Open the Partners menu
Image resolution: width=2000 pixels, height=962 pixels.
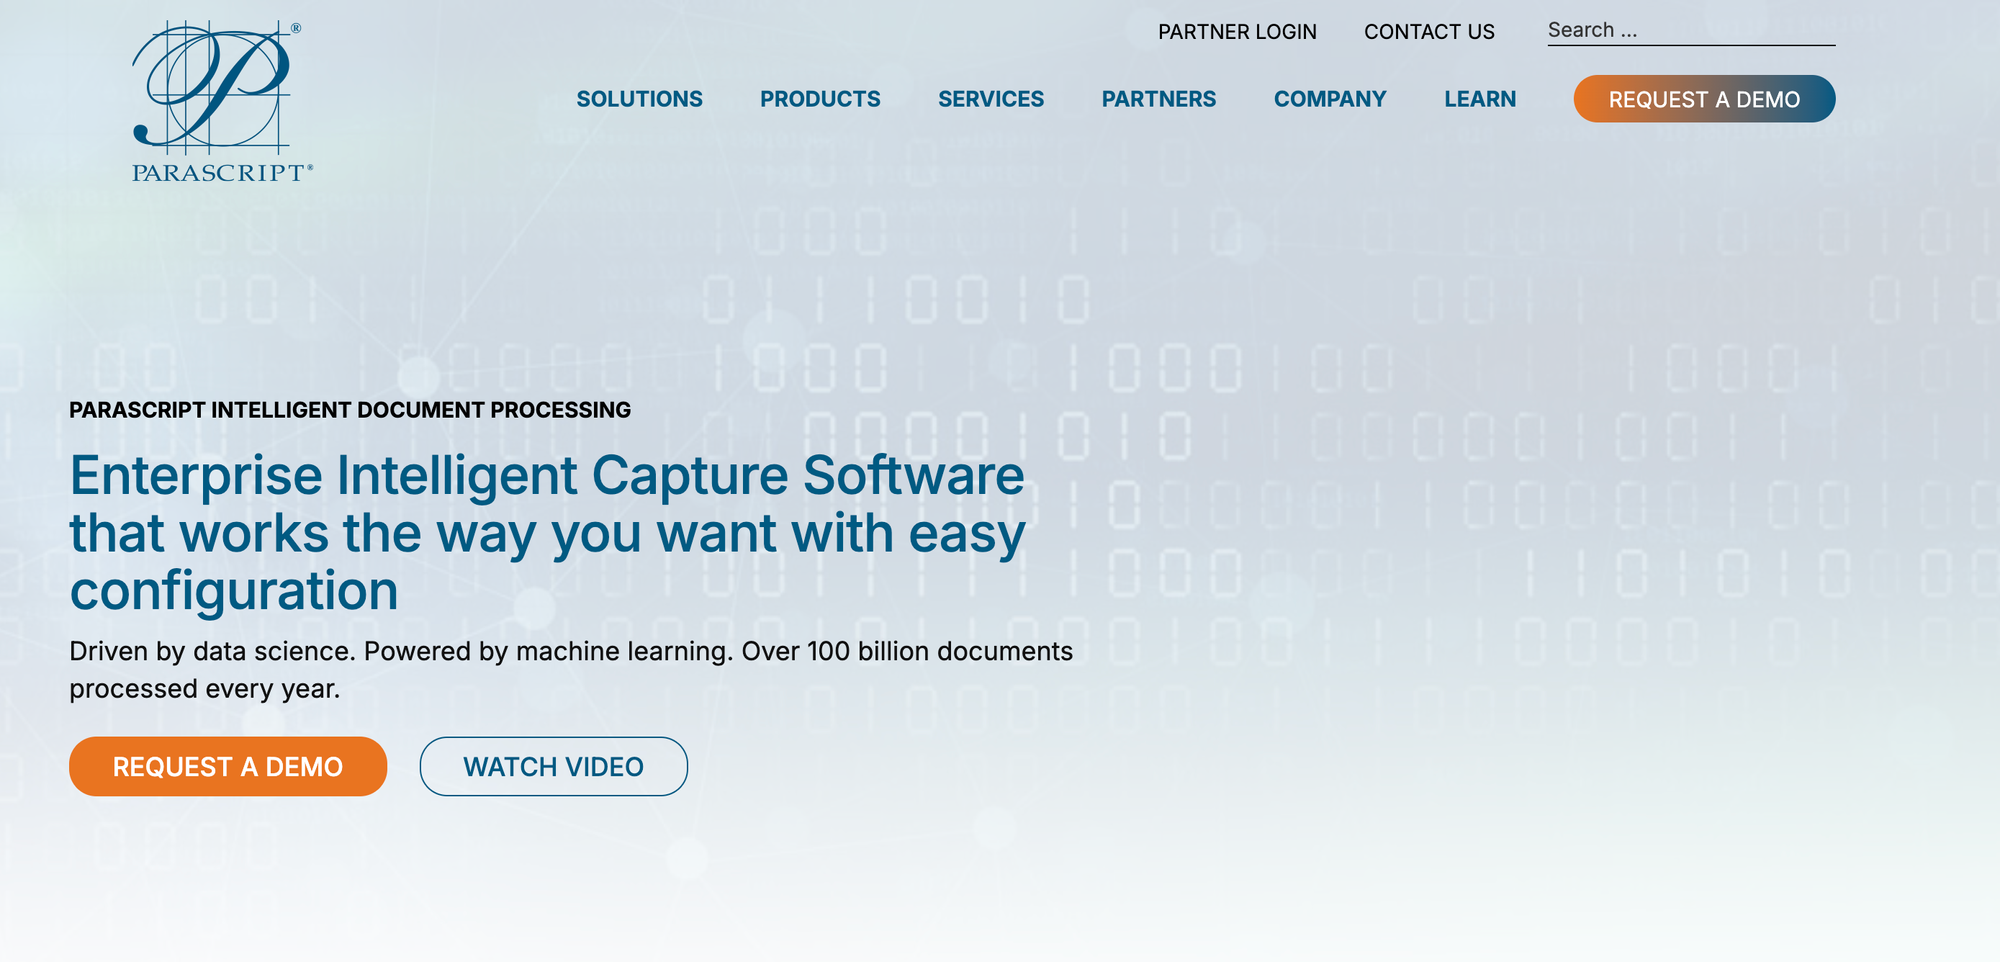click(1159, 99)
